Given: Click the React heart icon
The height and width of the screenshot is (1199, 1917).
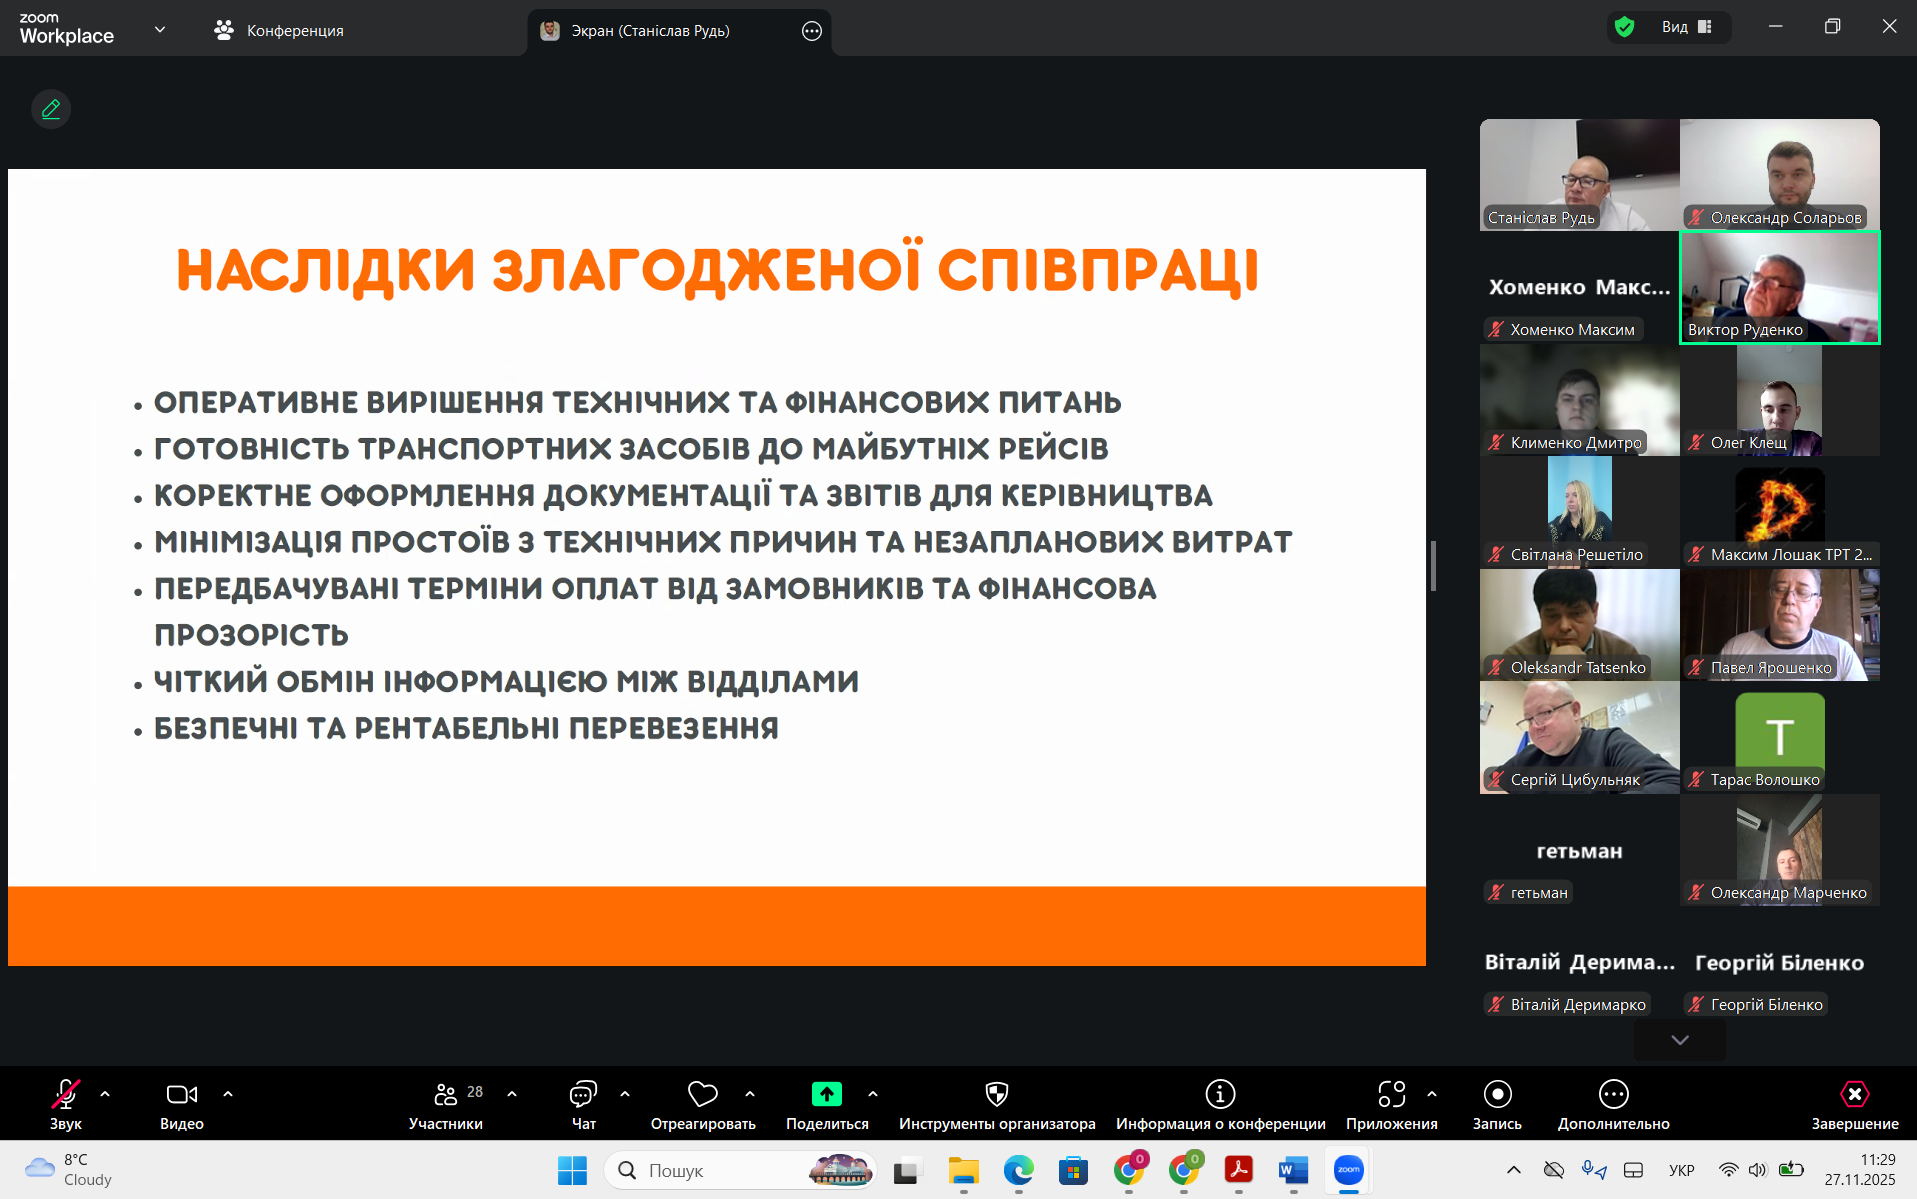Looking at the screenshot, I should (702, 1095).
